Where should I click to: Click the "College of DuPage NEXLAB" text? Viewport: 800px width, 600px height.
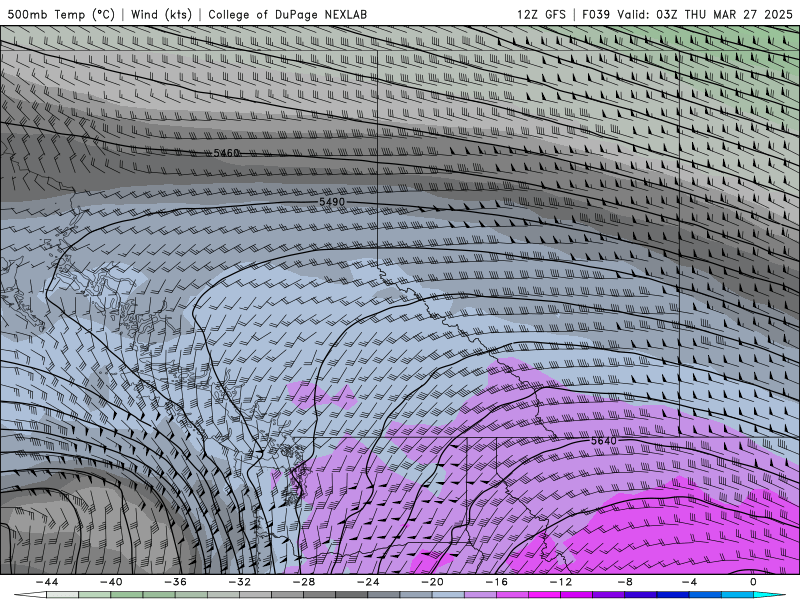tap(287, 14)
